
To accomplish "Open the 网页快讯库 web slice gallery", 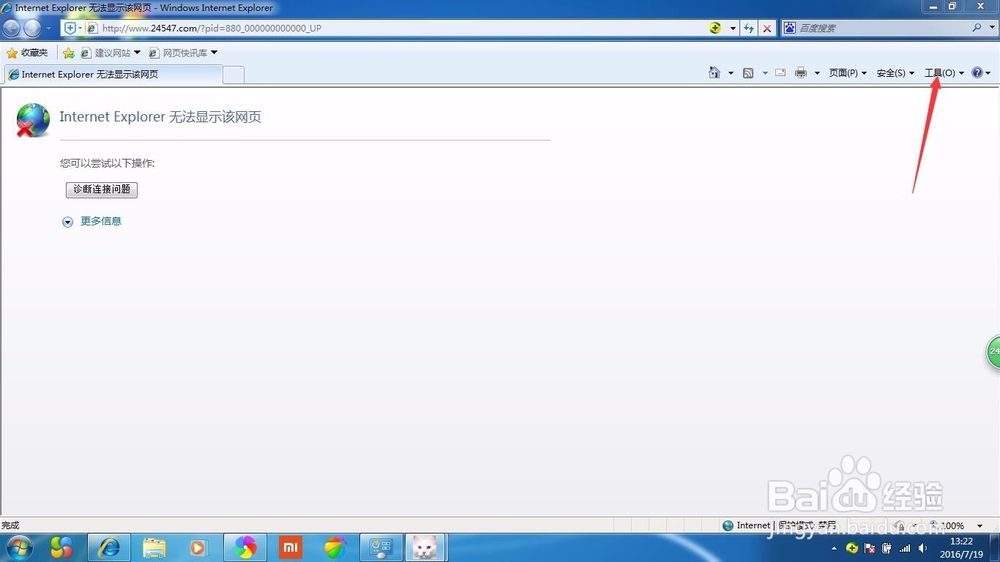I will coord(178,53).
